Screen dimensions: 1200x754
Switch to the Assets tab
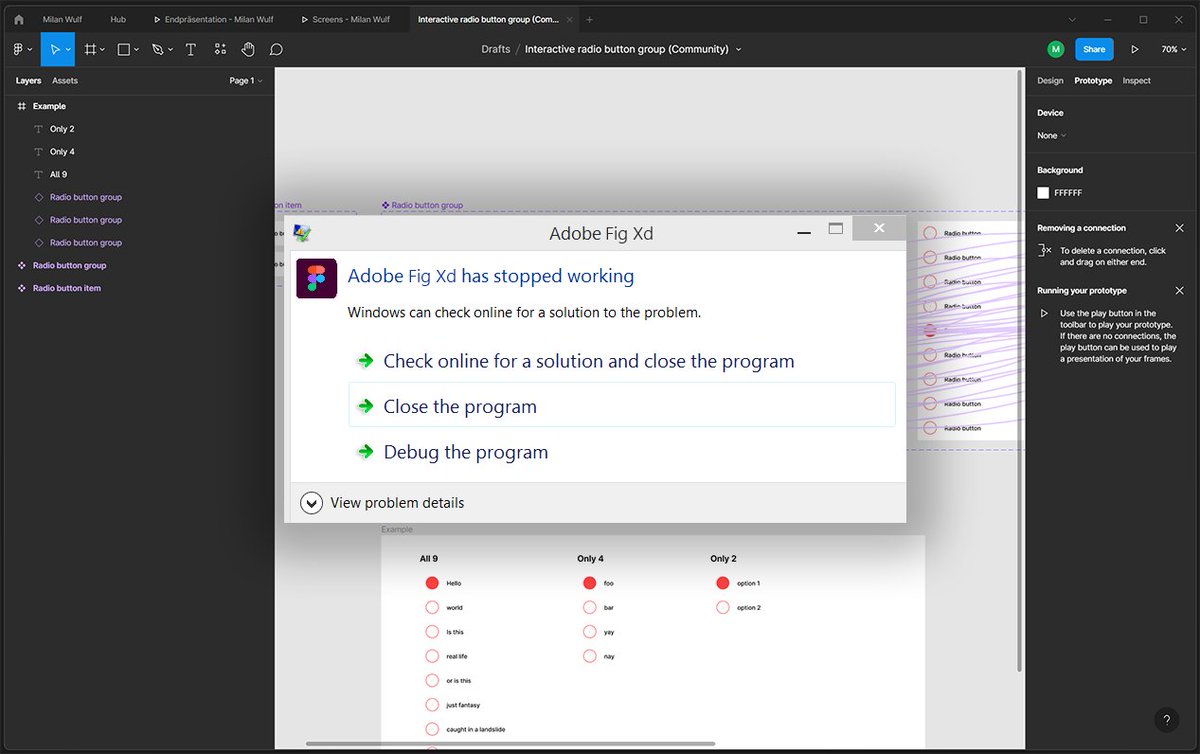click(65, 81)
